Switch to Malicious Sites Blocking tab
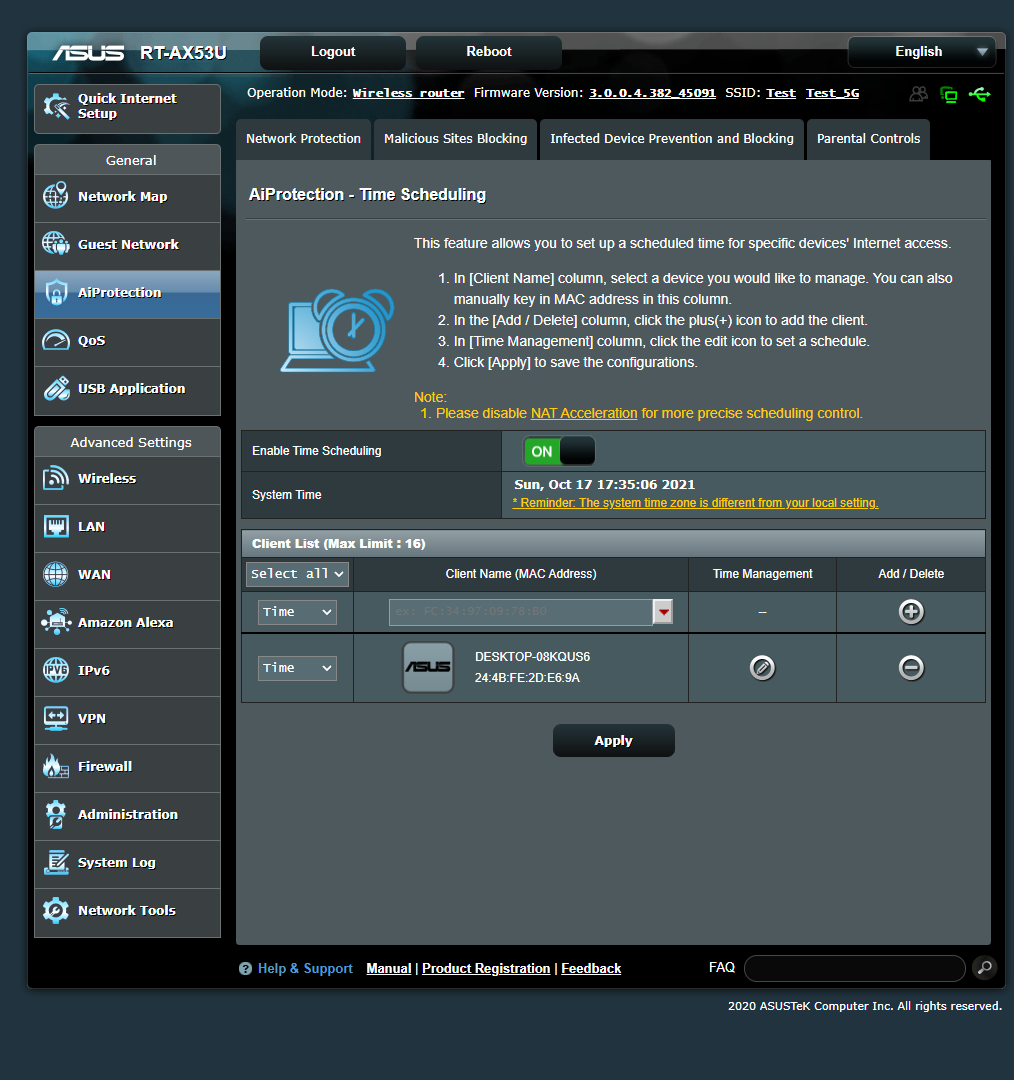 pos(455,139)
